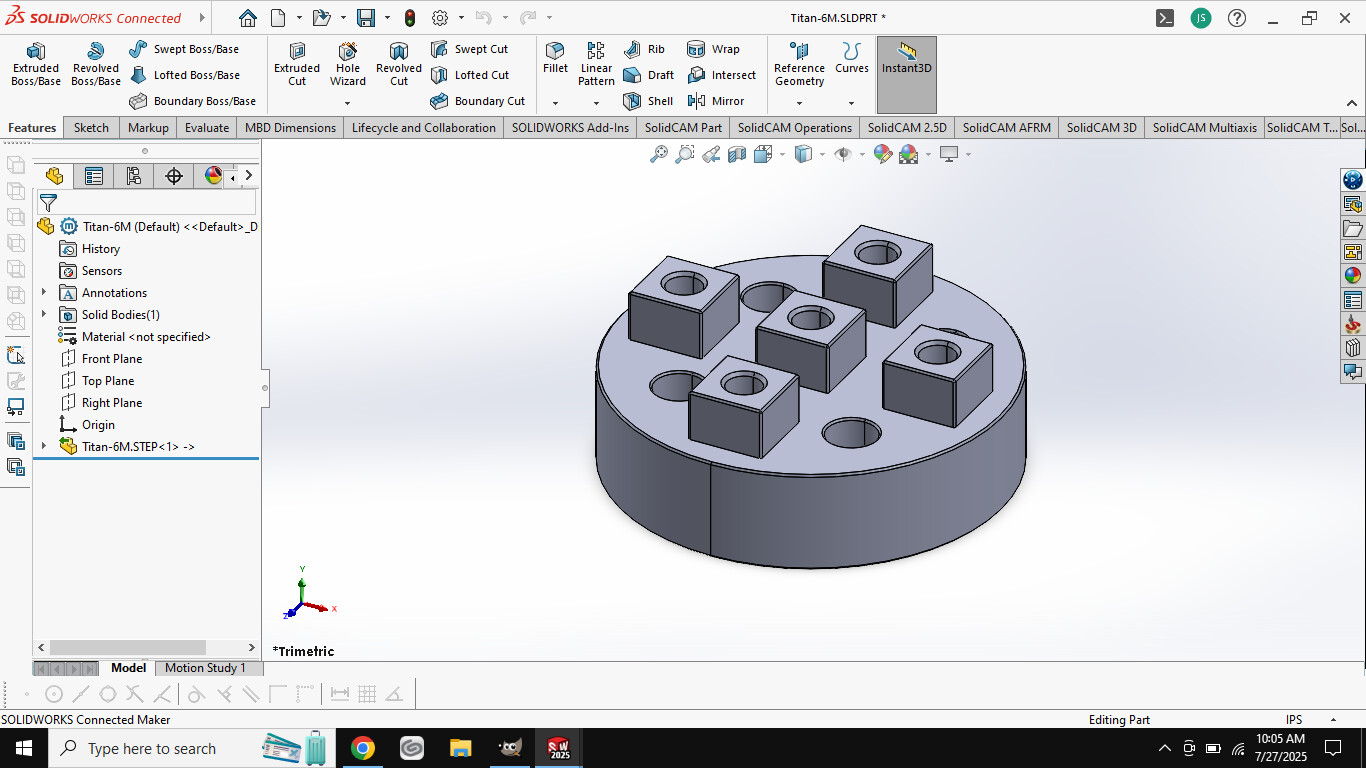Open Edit Appearance color ball icon

[882, 154]
